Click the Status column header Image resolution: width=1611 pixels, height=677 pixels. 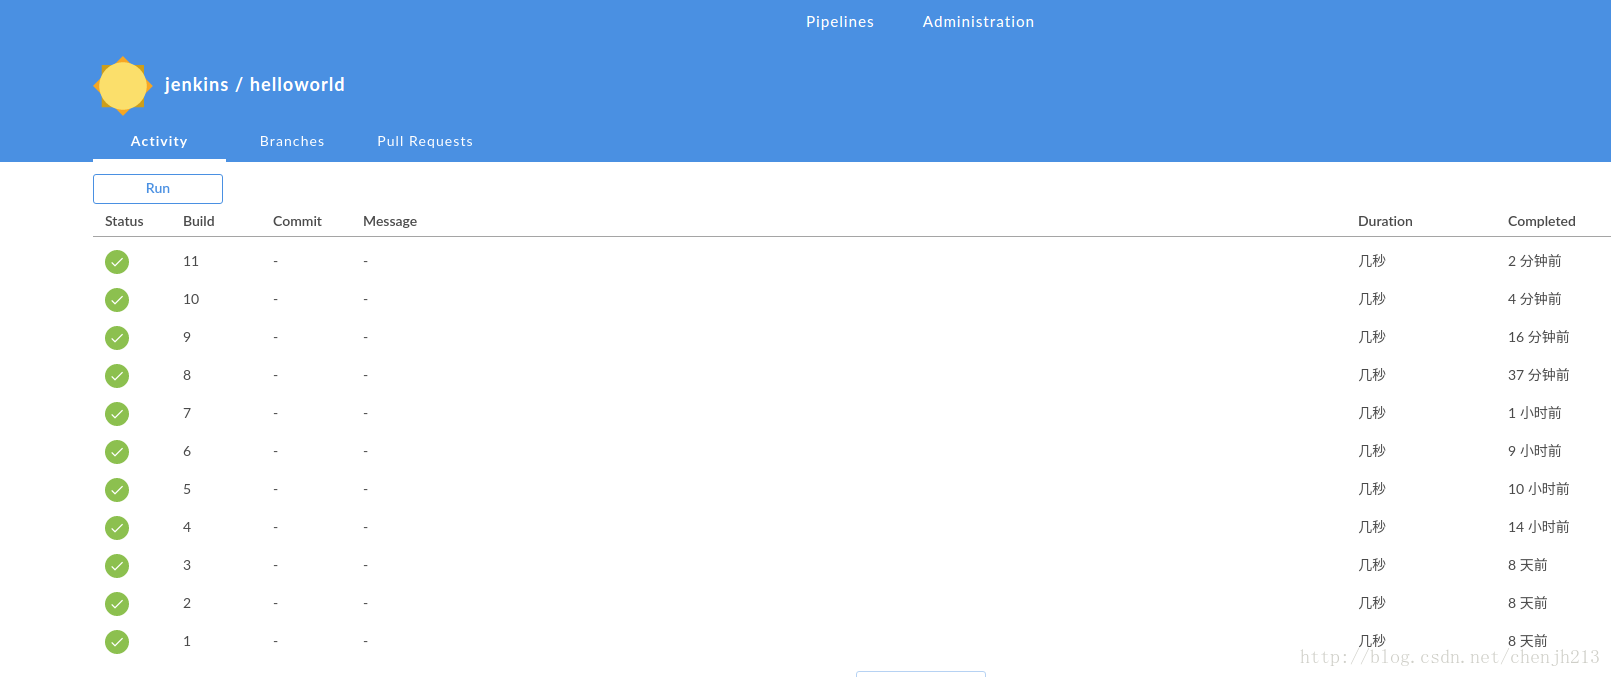[124, 221]
